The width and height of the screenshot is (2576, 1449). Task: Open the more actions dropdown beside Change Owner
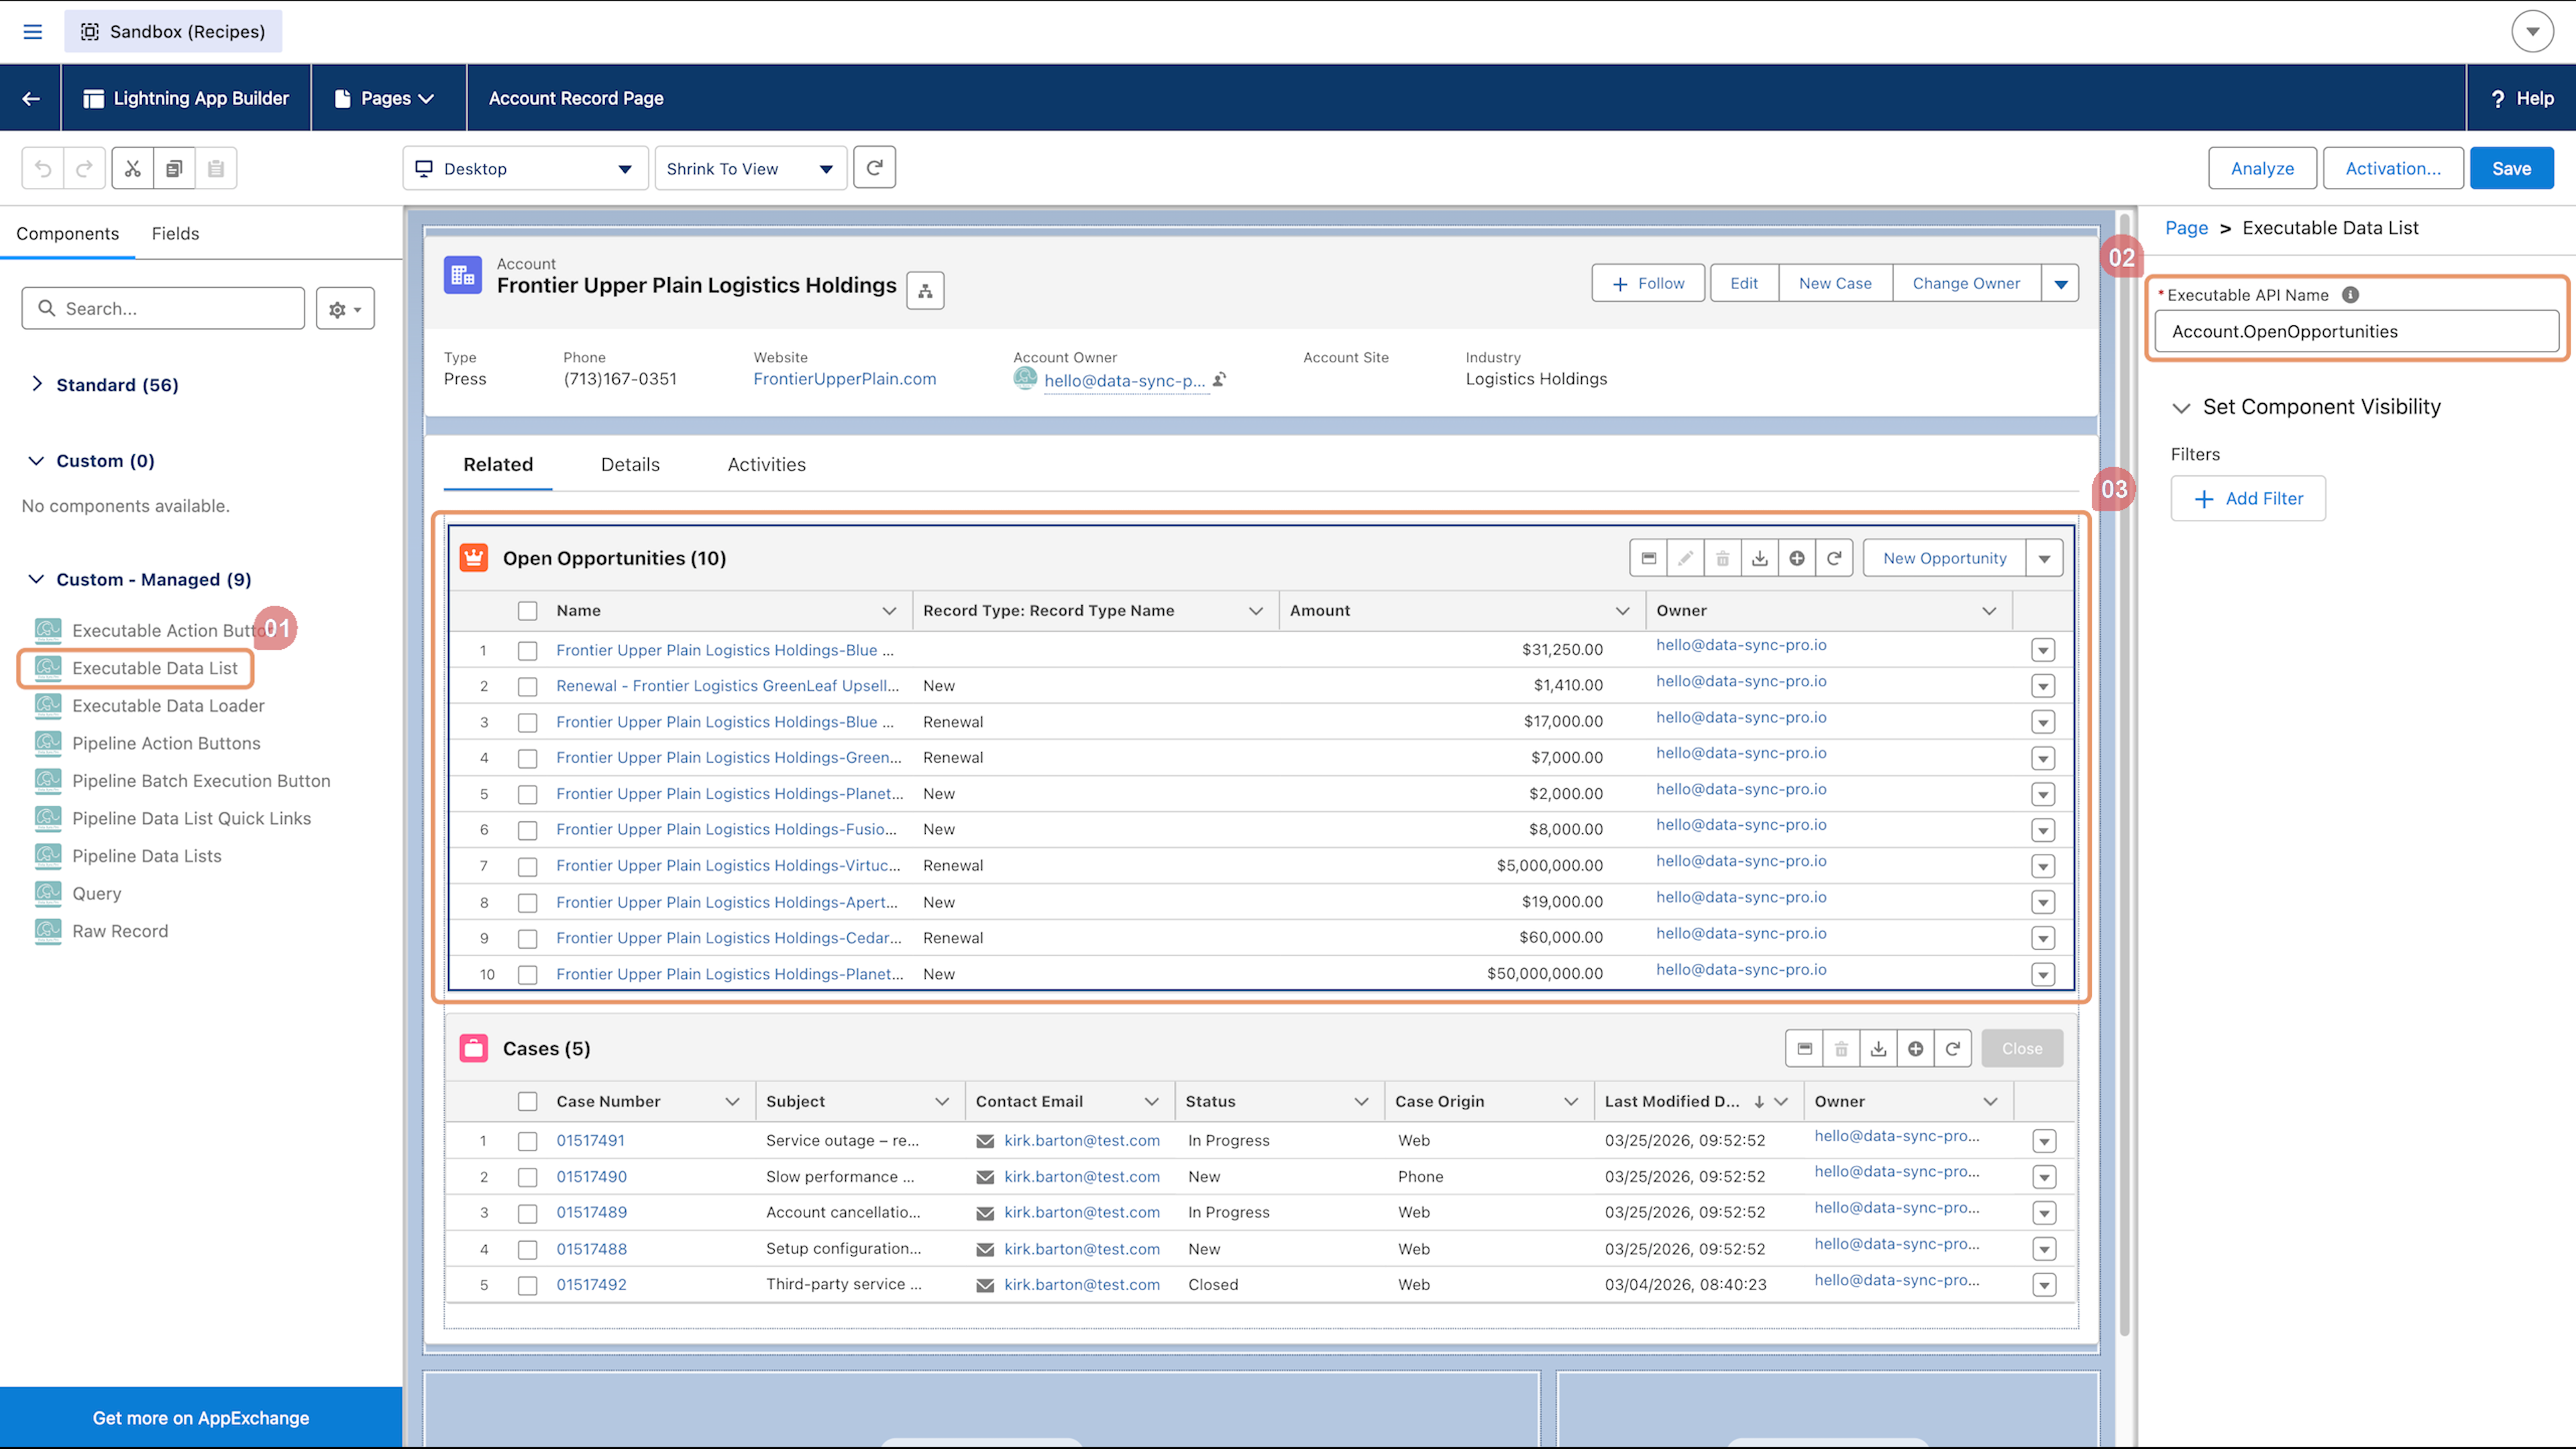2060,283
